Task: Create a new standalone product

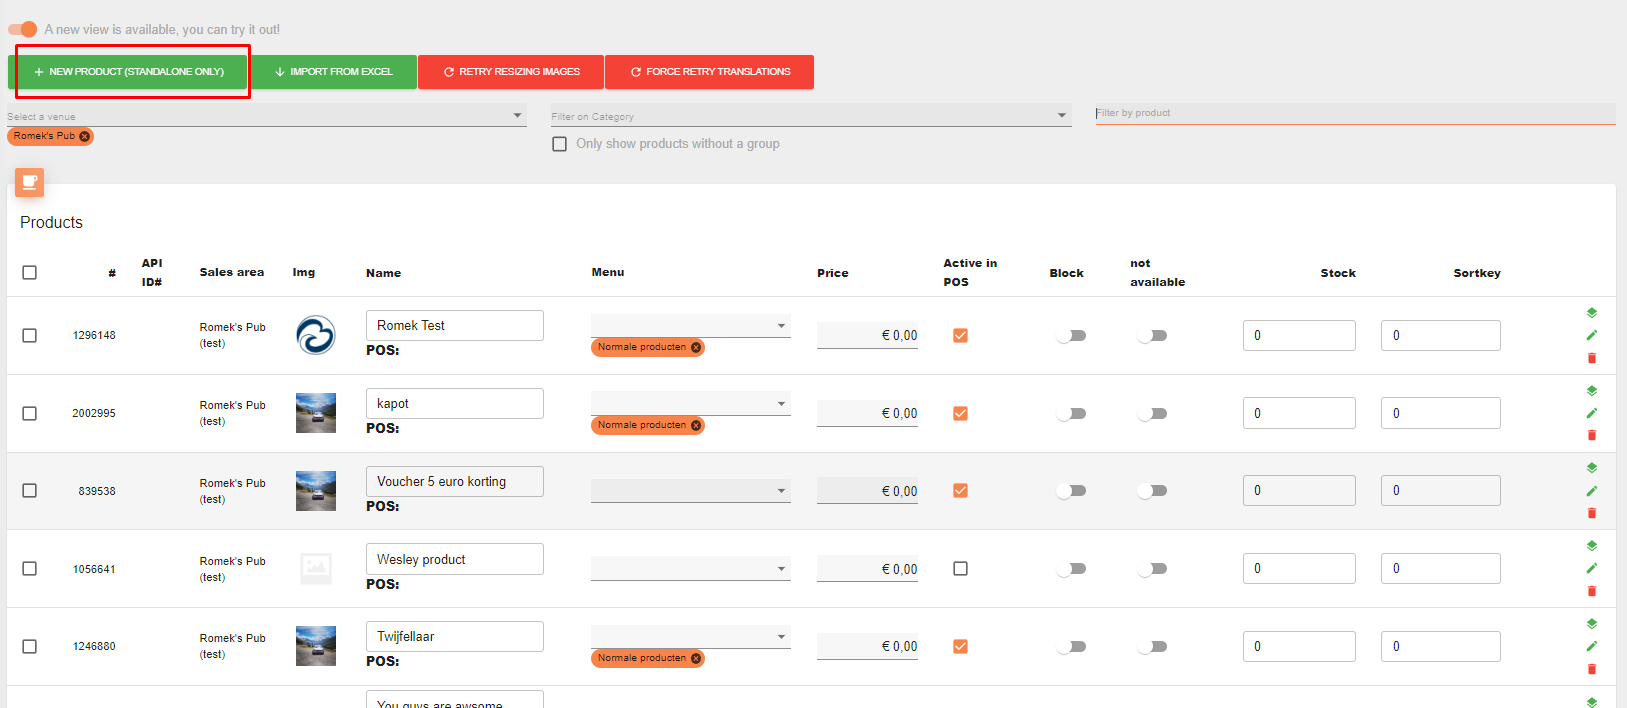Action: [128, 72]
